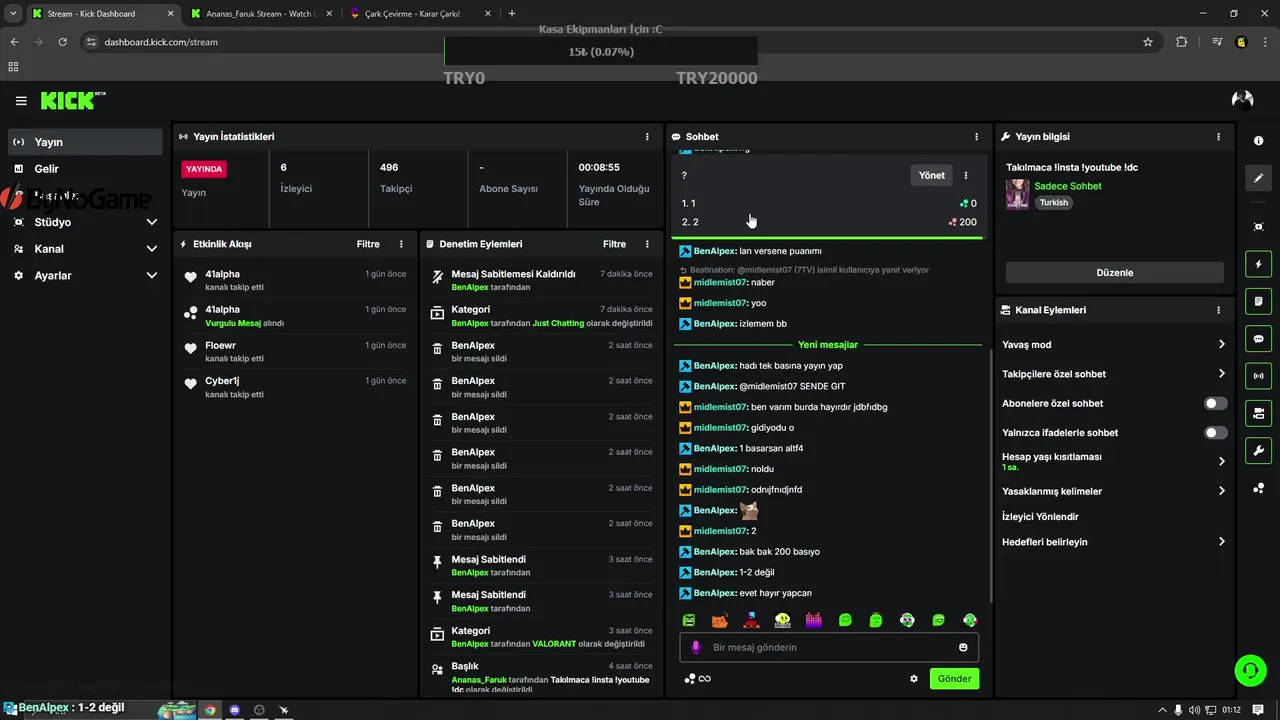Switch to the Çark Çevirme browser tab
Image resolution: width=1280 pixels, height=720 pixels.
[x=420, y=14]
